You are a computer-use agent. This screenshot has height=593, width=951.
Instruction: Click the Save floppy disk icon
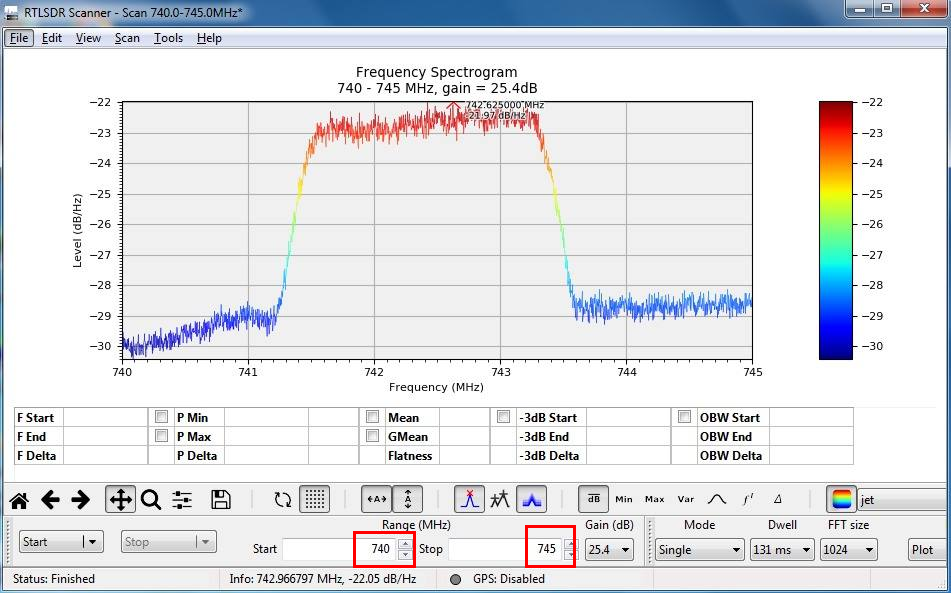(221, 500)
